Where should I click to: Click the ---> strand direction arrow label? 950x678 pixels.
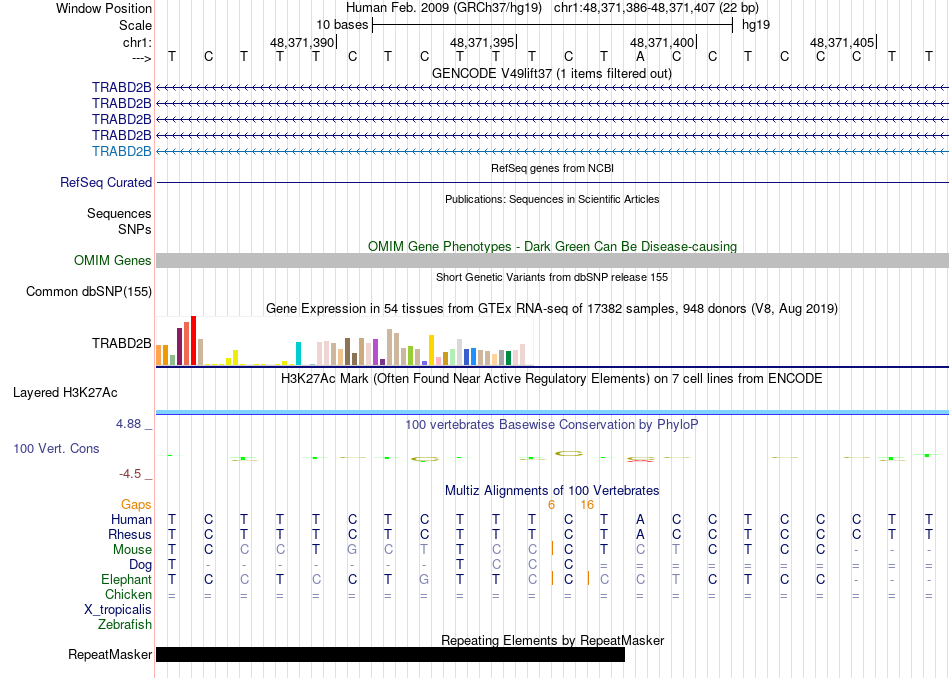[x=142, y=58]
